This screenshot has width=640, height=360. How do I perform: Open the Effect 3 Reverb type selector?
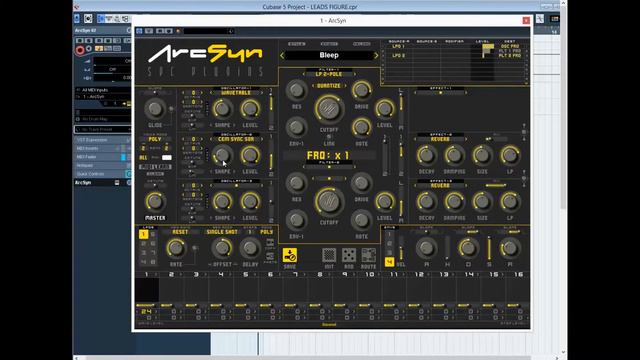click(440, 186)
